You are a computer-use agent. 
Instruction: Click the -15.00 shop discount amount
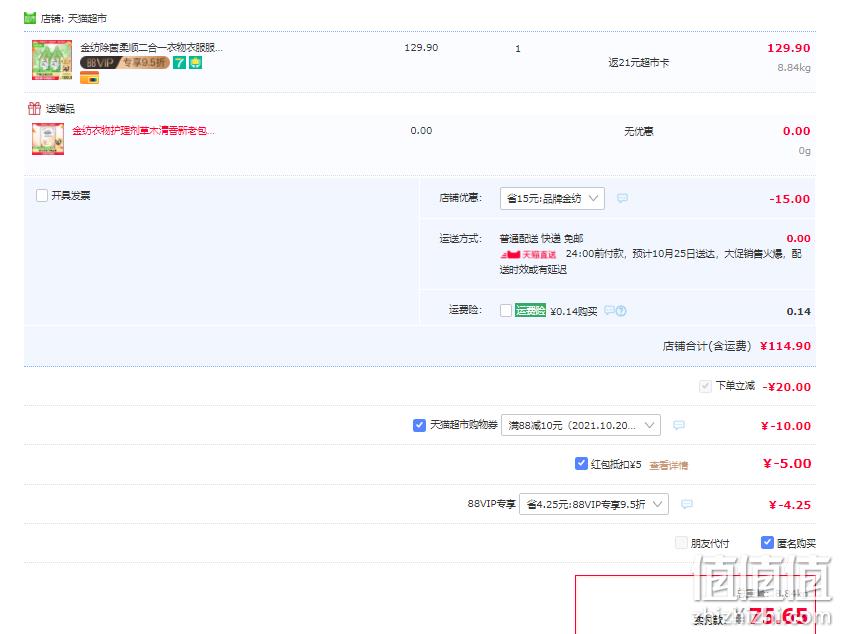[790, 199]
